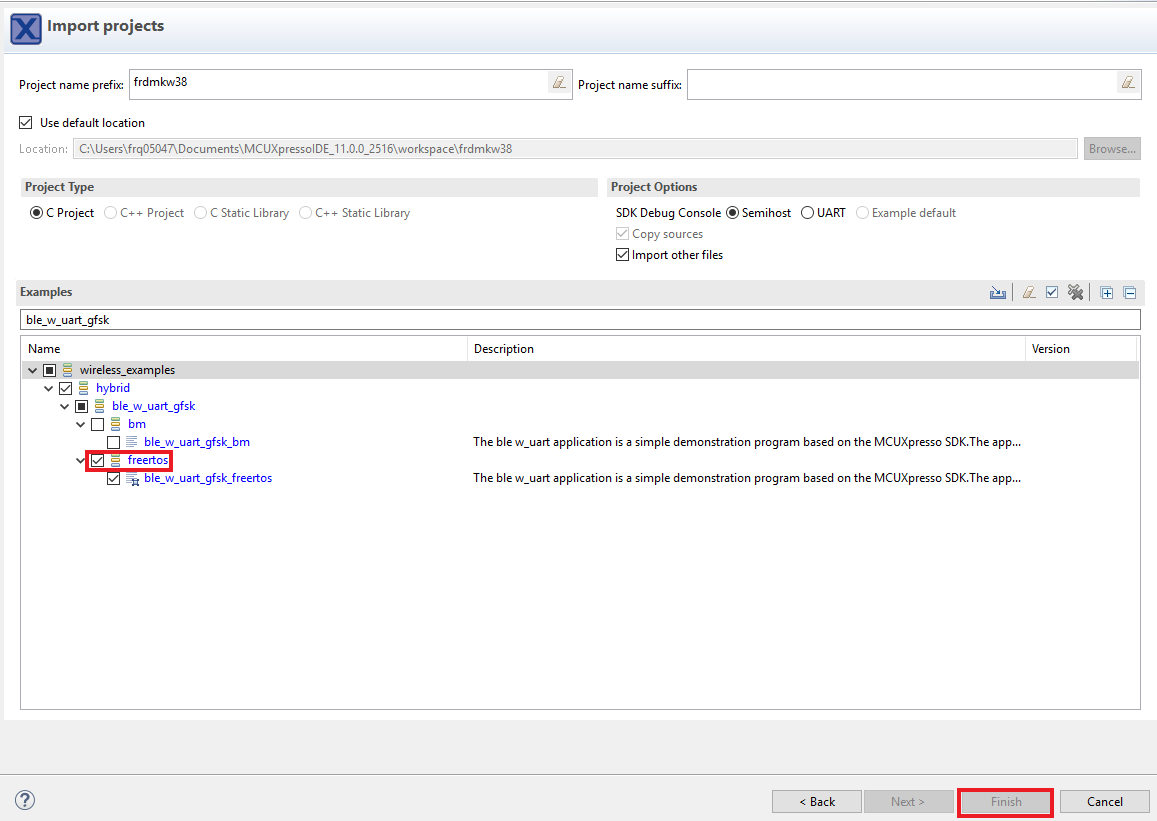Screen dimensions: 1157x821
Task: Click the select all checkmark toolbar icon
Action: click(x=1052, y=292)
